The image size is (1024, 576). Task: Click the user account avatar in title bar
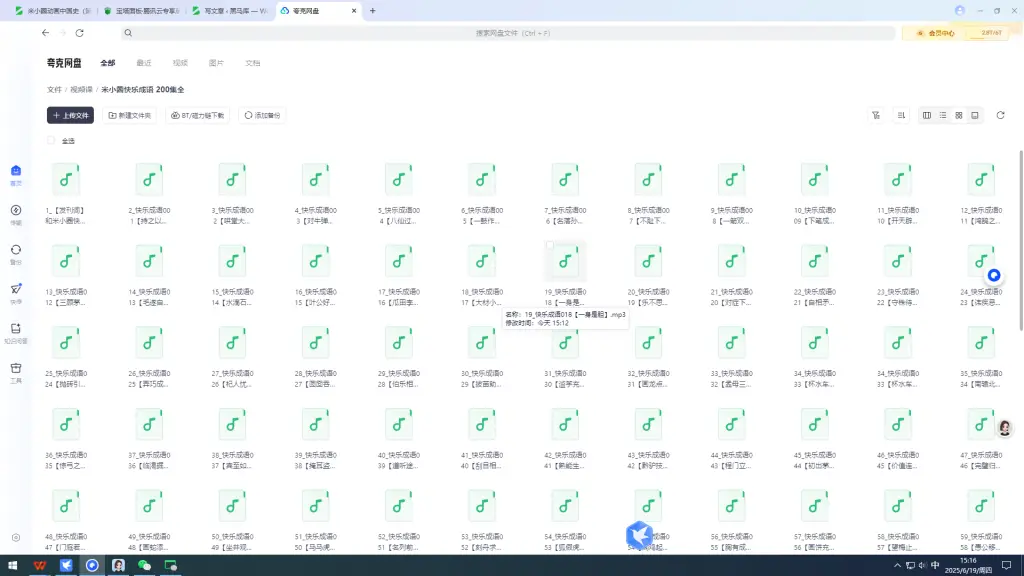pyautogui.click(x=959, y=10)
